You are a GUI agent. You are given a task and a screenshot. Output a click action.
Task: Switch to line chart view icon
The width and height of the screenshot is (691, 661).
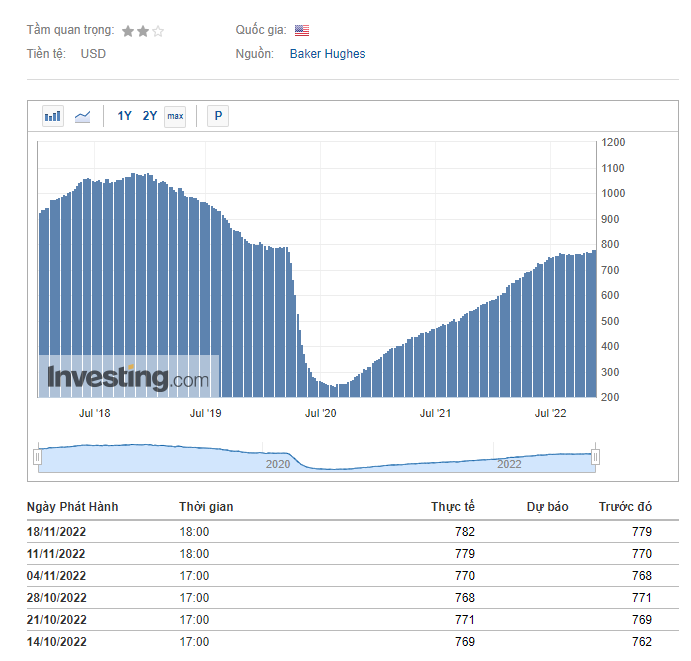[x=82, y=116]
